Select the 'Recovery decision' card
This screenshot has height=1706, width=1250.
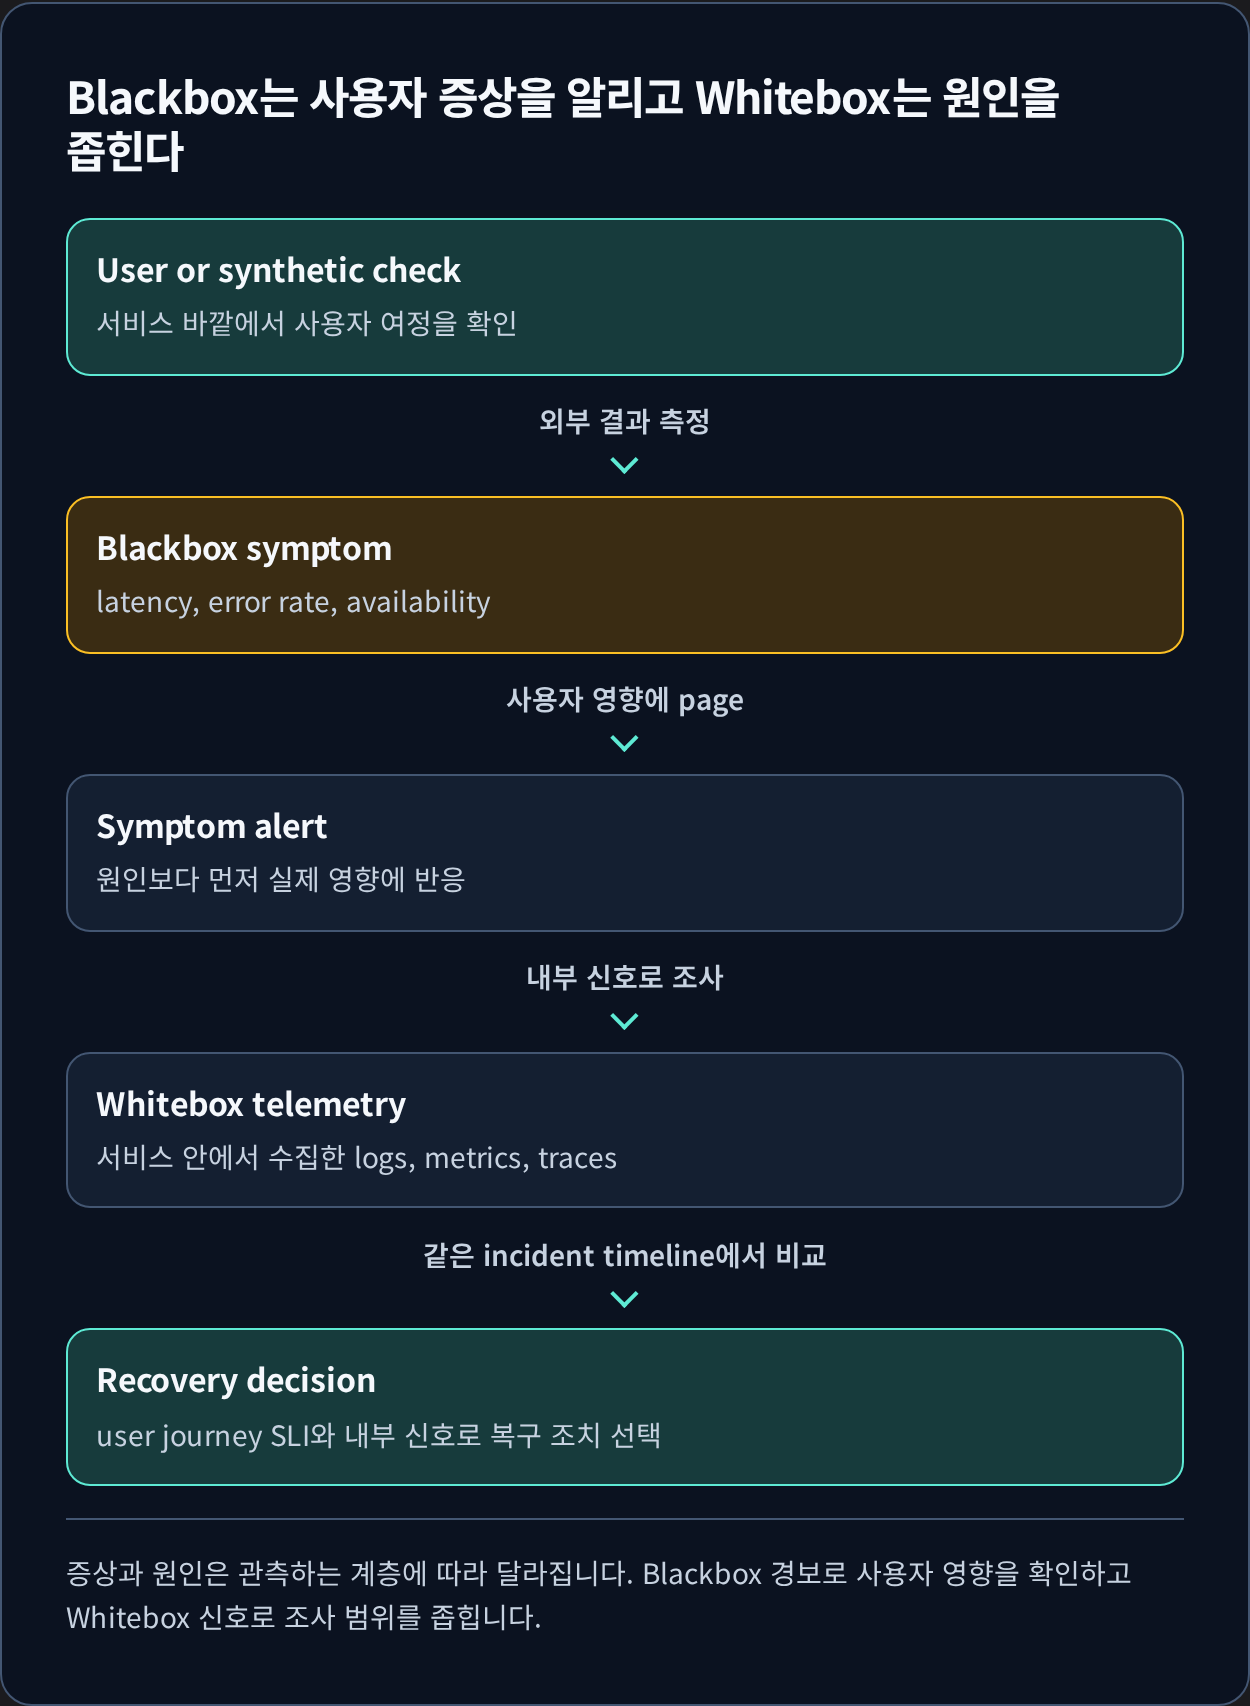625,1407
